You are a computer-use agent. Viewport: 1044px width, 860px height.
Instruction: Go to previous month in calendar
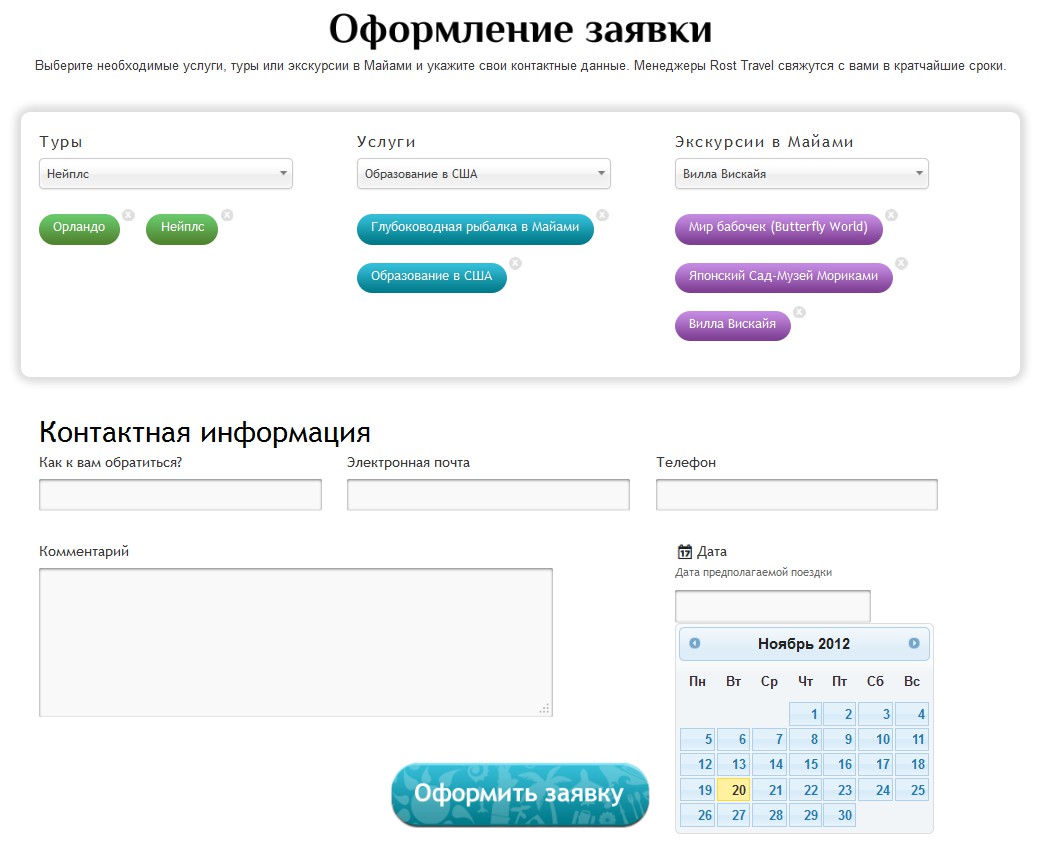(x=694, y=643)
